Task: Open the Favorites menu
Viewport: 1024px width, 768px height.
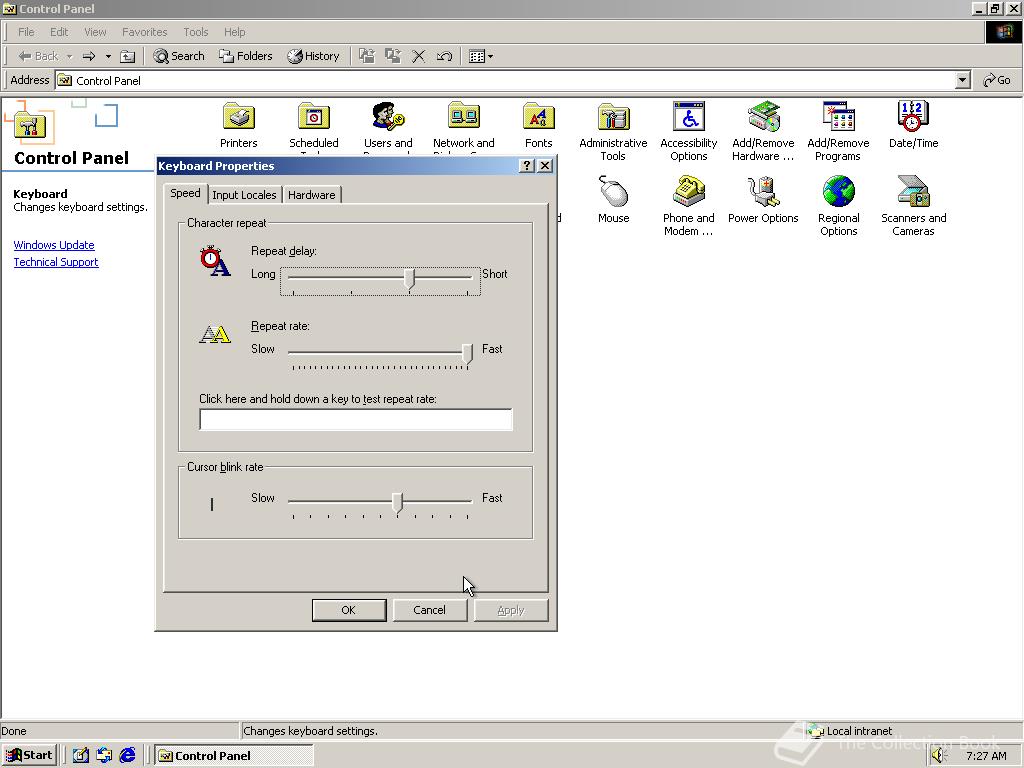Action: pos(144,32)
